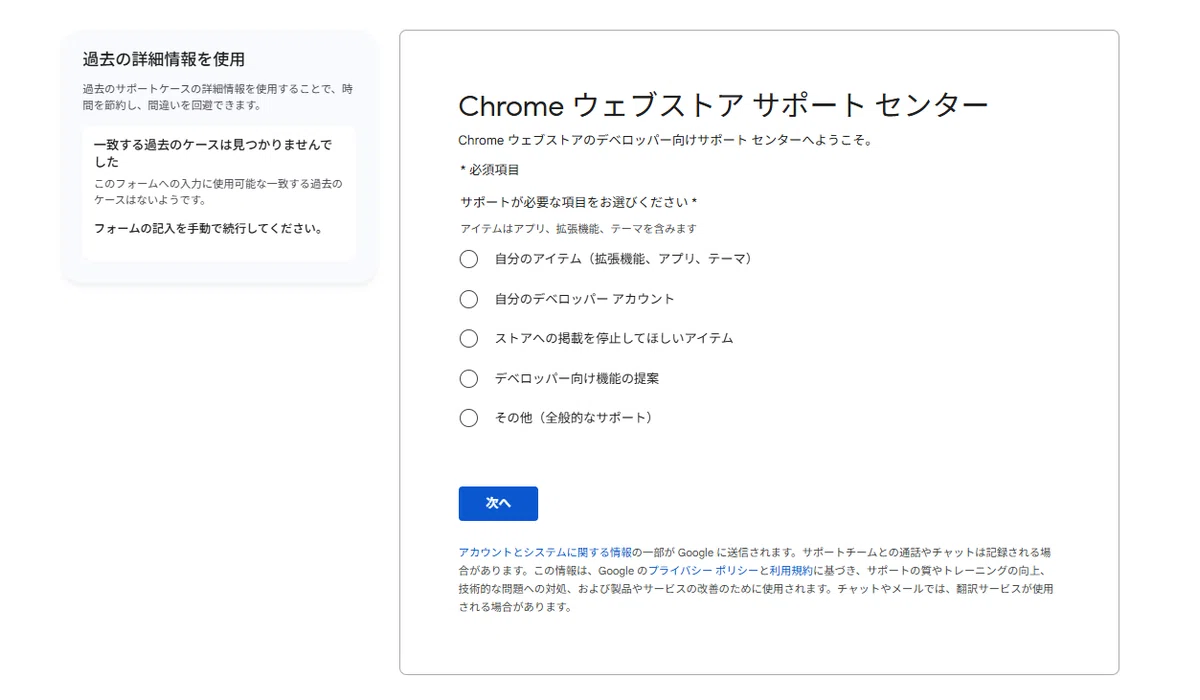Click このフォームへの入力に使用可能な一致する過去のケースはないようです text
1200x700 pixels.
(x=218, y=192)
